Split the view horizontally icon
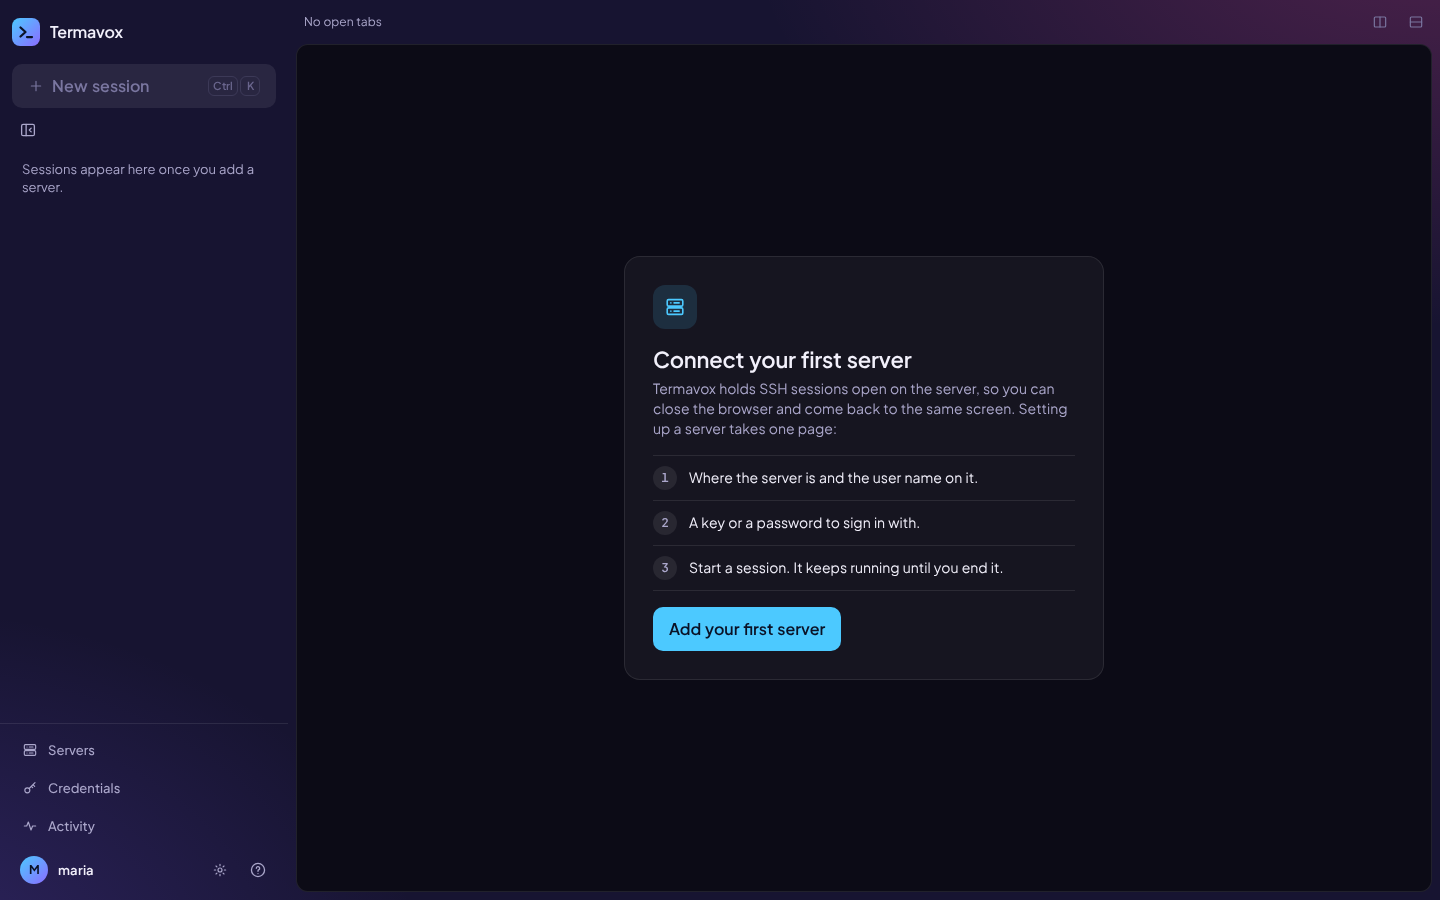Viewport: 1440px width, 900px height. coord(1416,22)
